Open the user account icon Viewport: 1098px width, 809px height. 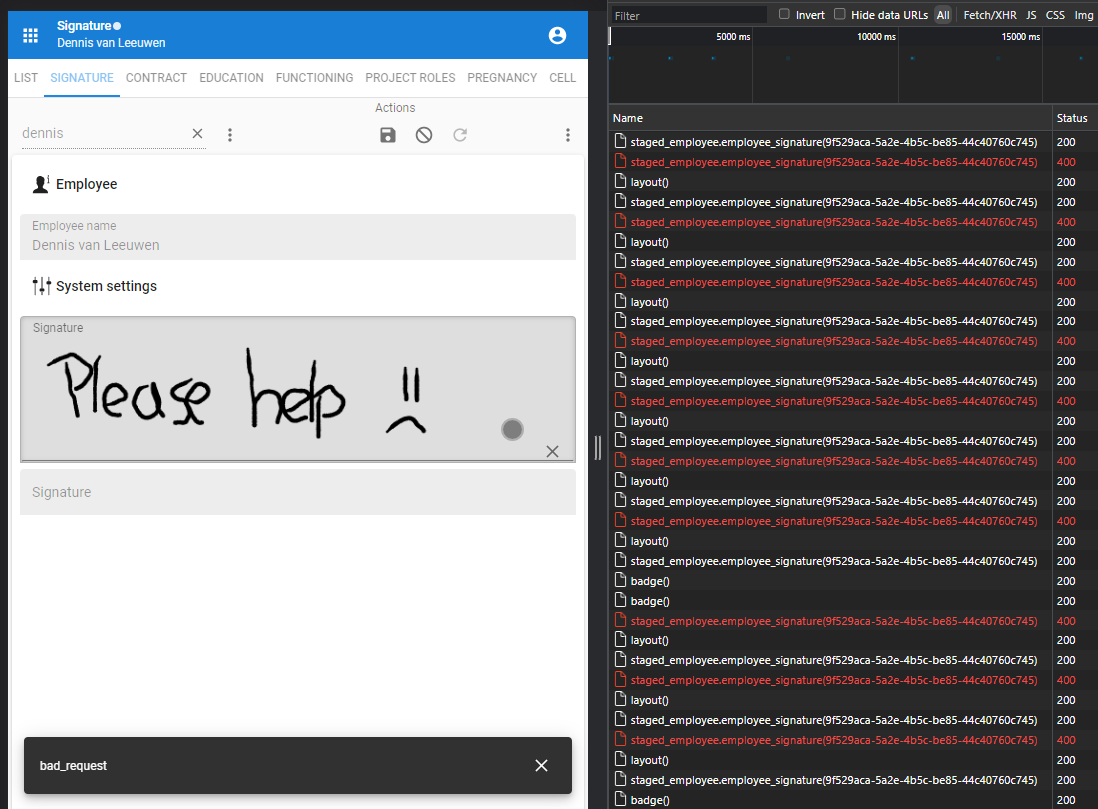click(x=557, y=35)
